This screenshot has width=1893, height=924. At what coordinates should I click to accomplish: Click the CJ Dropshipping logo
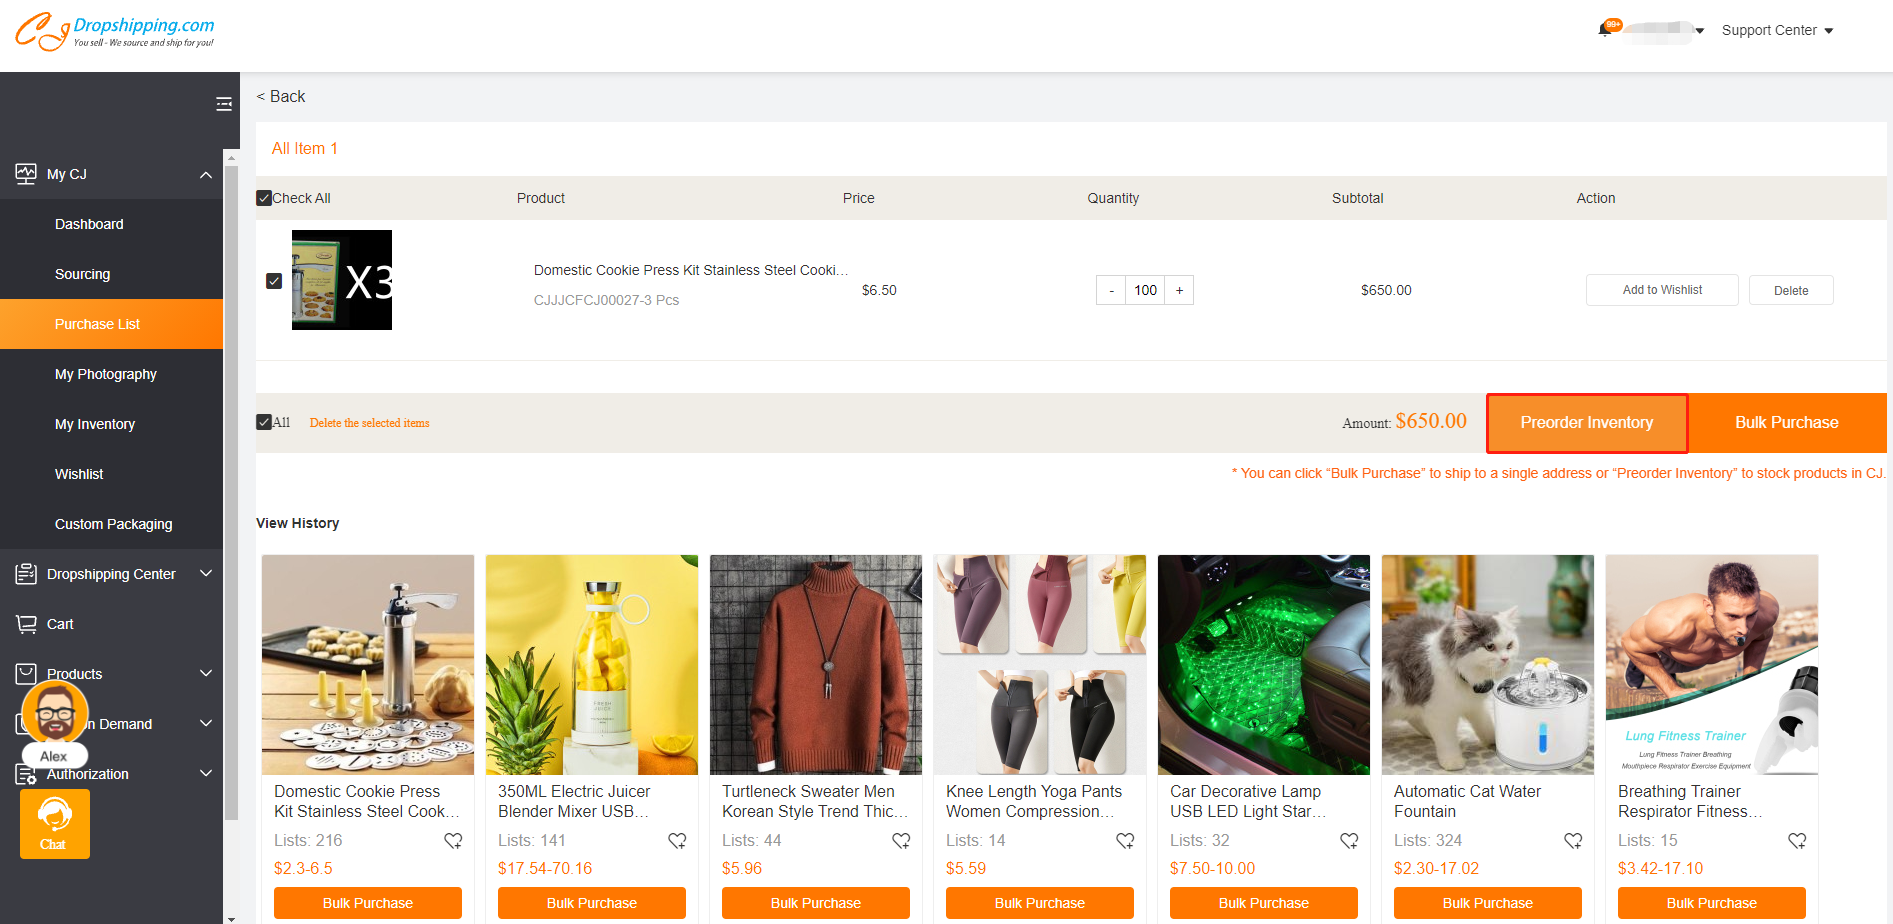click(x=114, y=31)
